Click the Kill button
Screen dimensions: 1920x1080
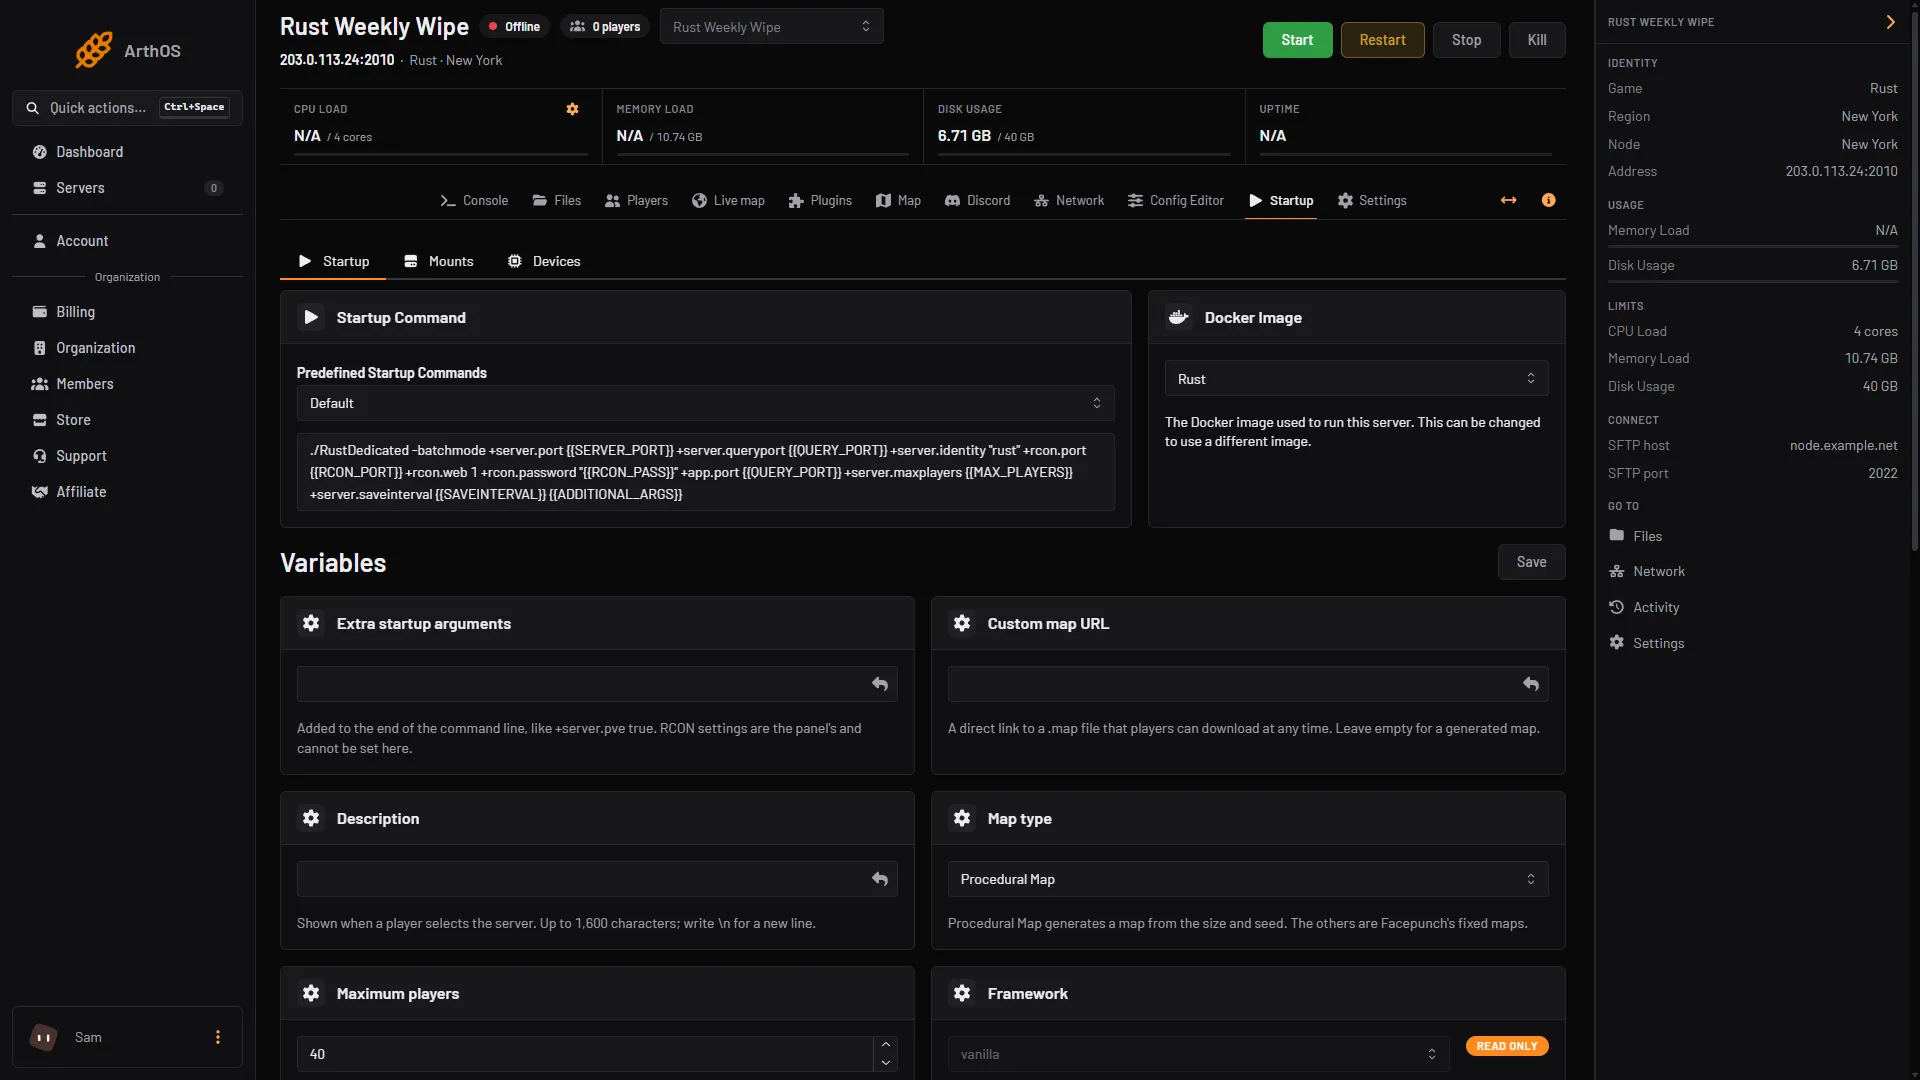click(x=1537, y=40)
